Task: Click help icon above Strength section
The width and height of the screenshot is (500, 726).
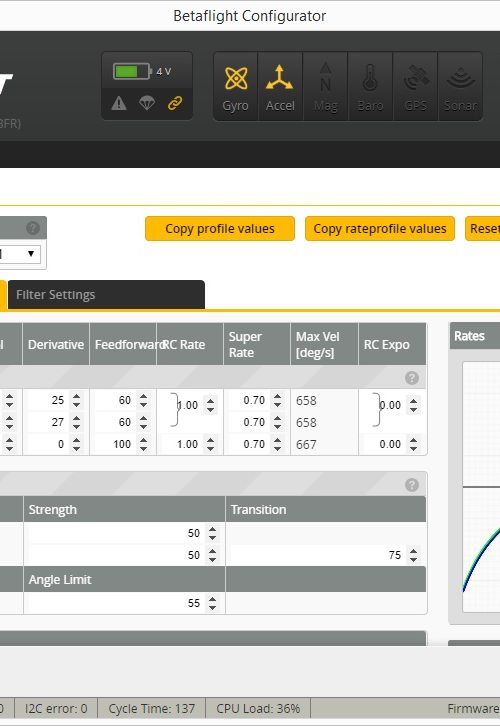Action: point(412,485)
